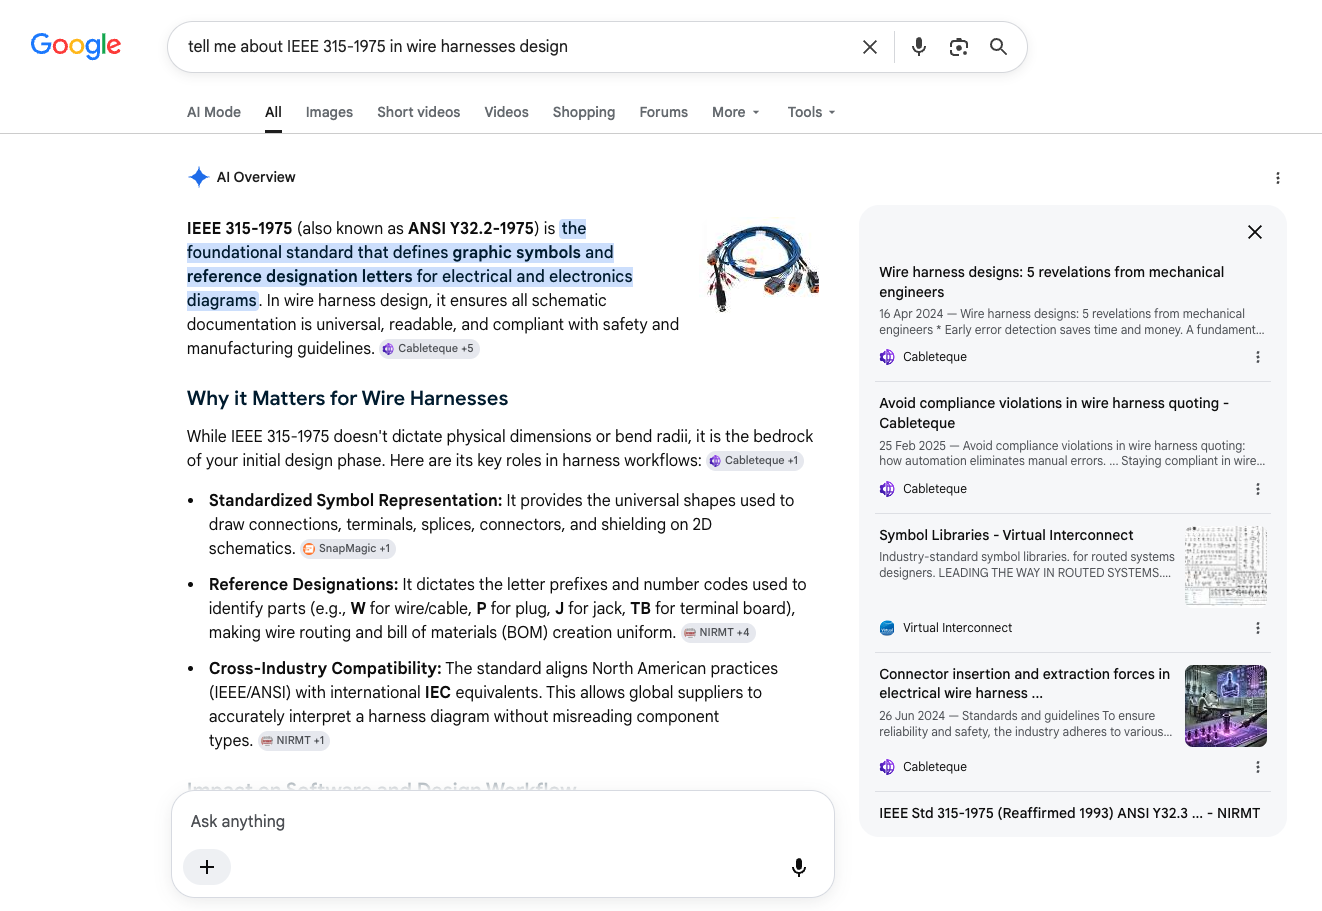Click the 'Ask anything' follow-up field

coord(503,821)
